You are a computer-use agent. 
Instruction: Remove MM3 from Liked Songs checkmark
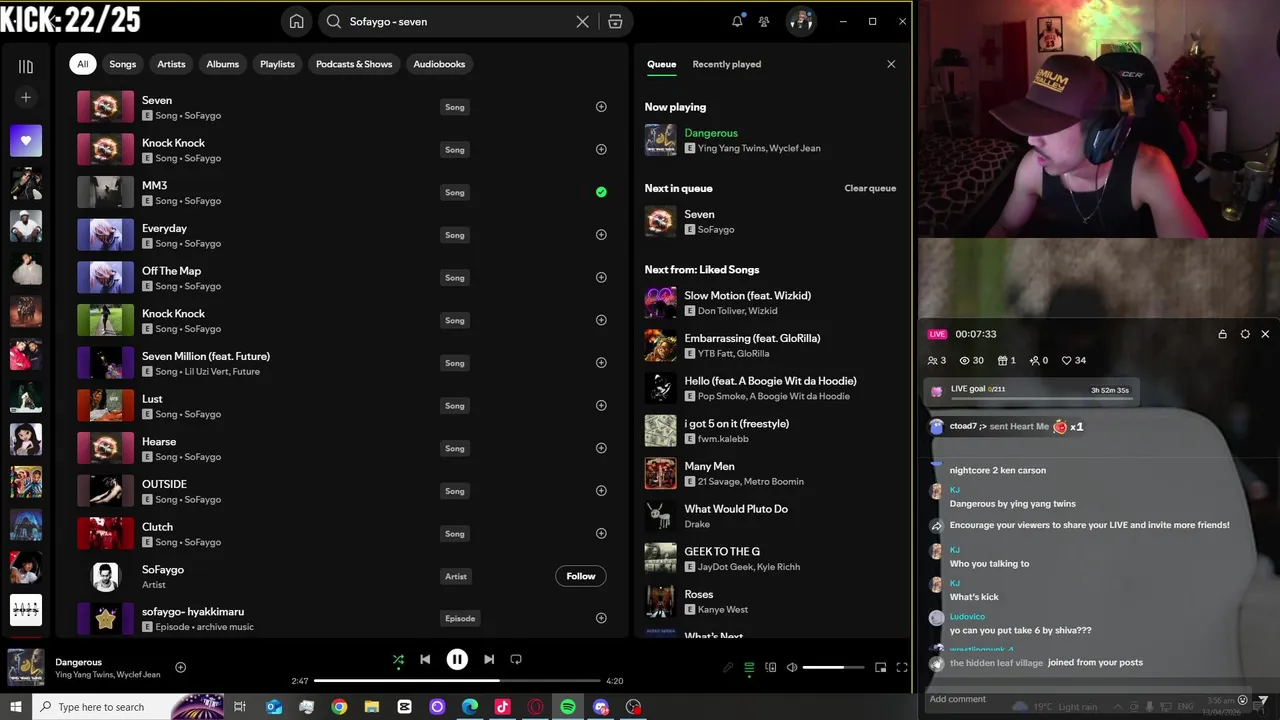601,192
